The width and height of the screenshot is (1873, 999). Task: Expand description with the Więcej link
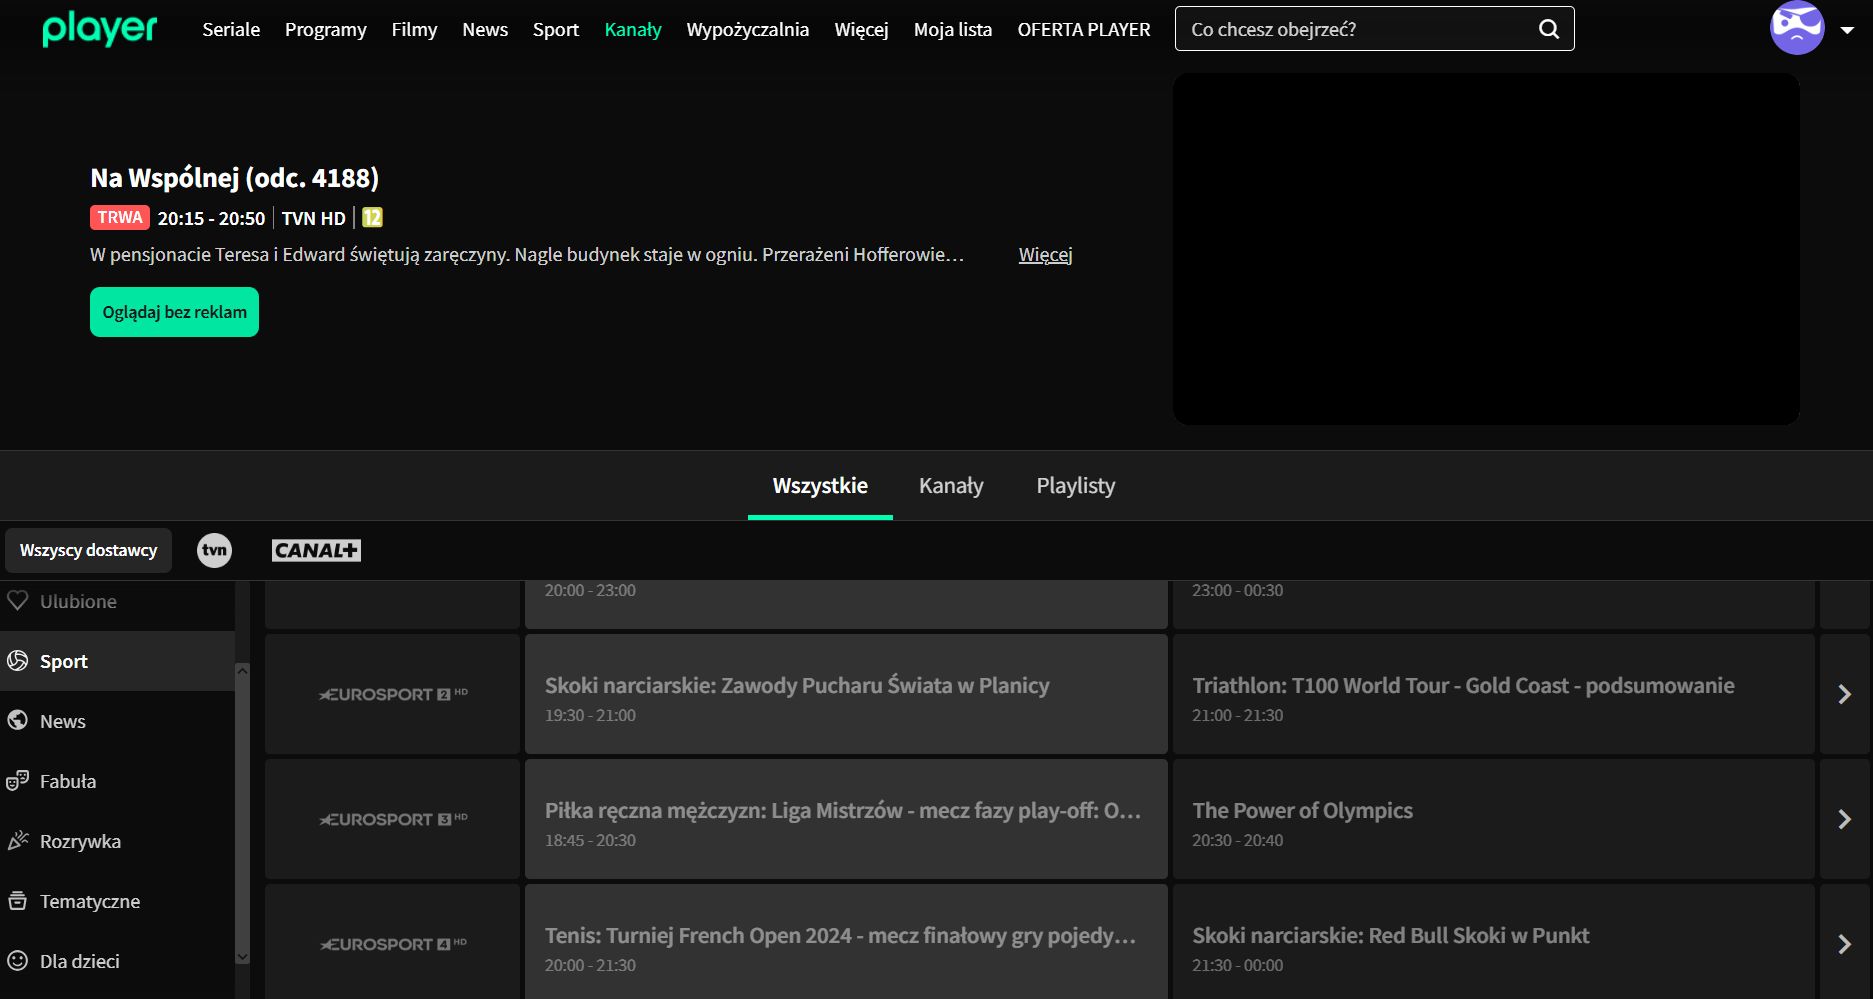pyautogui.click(x=1045, y=255)
